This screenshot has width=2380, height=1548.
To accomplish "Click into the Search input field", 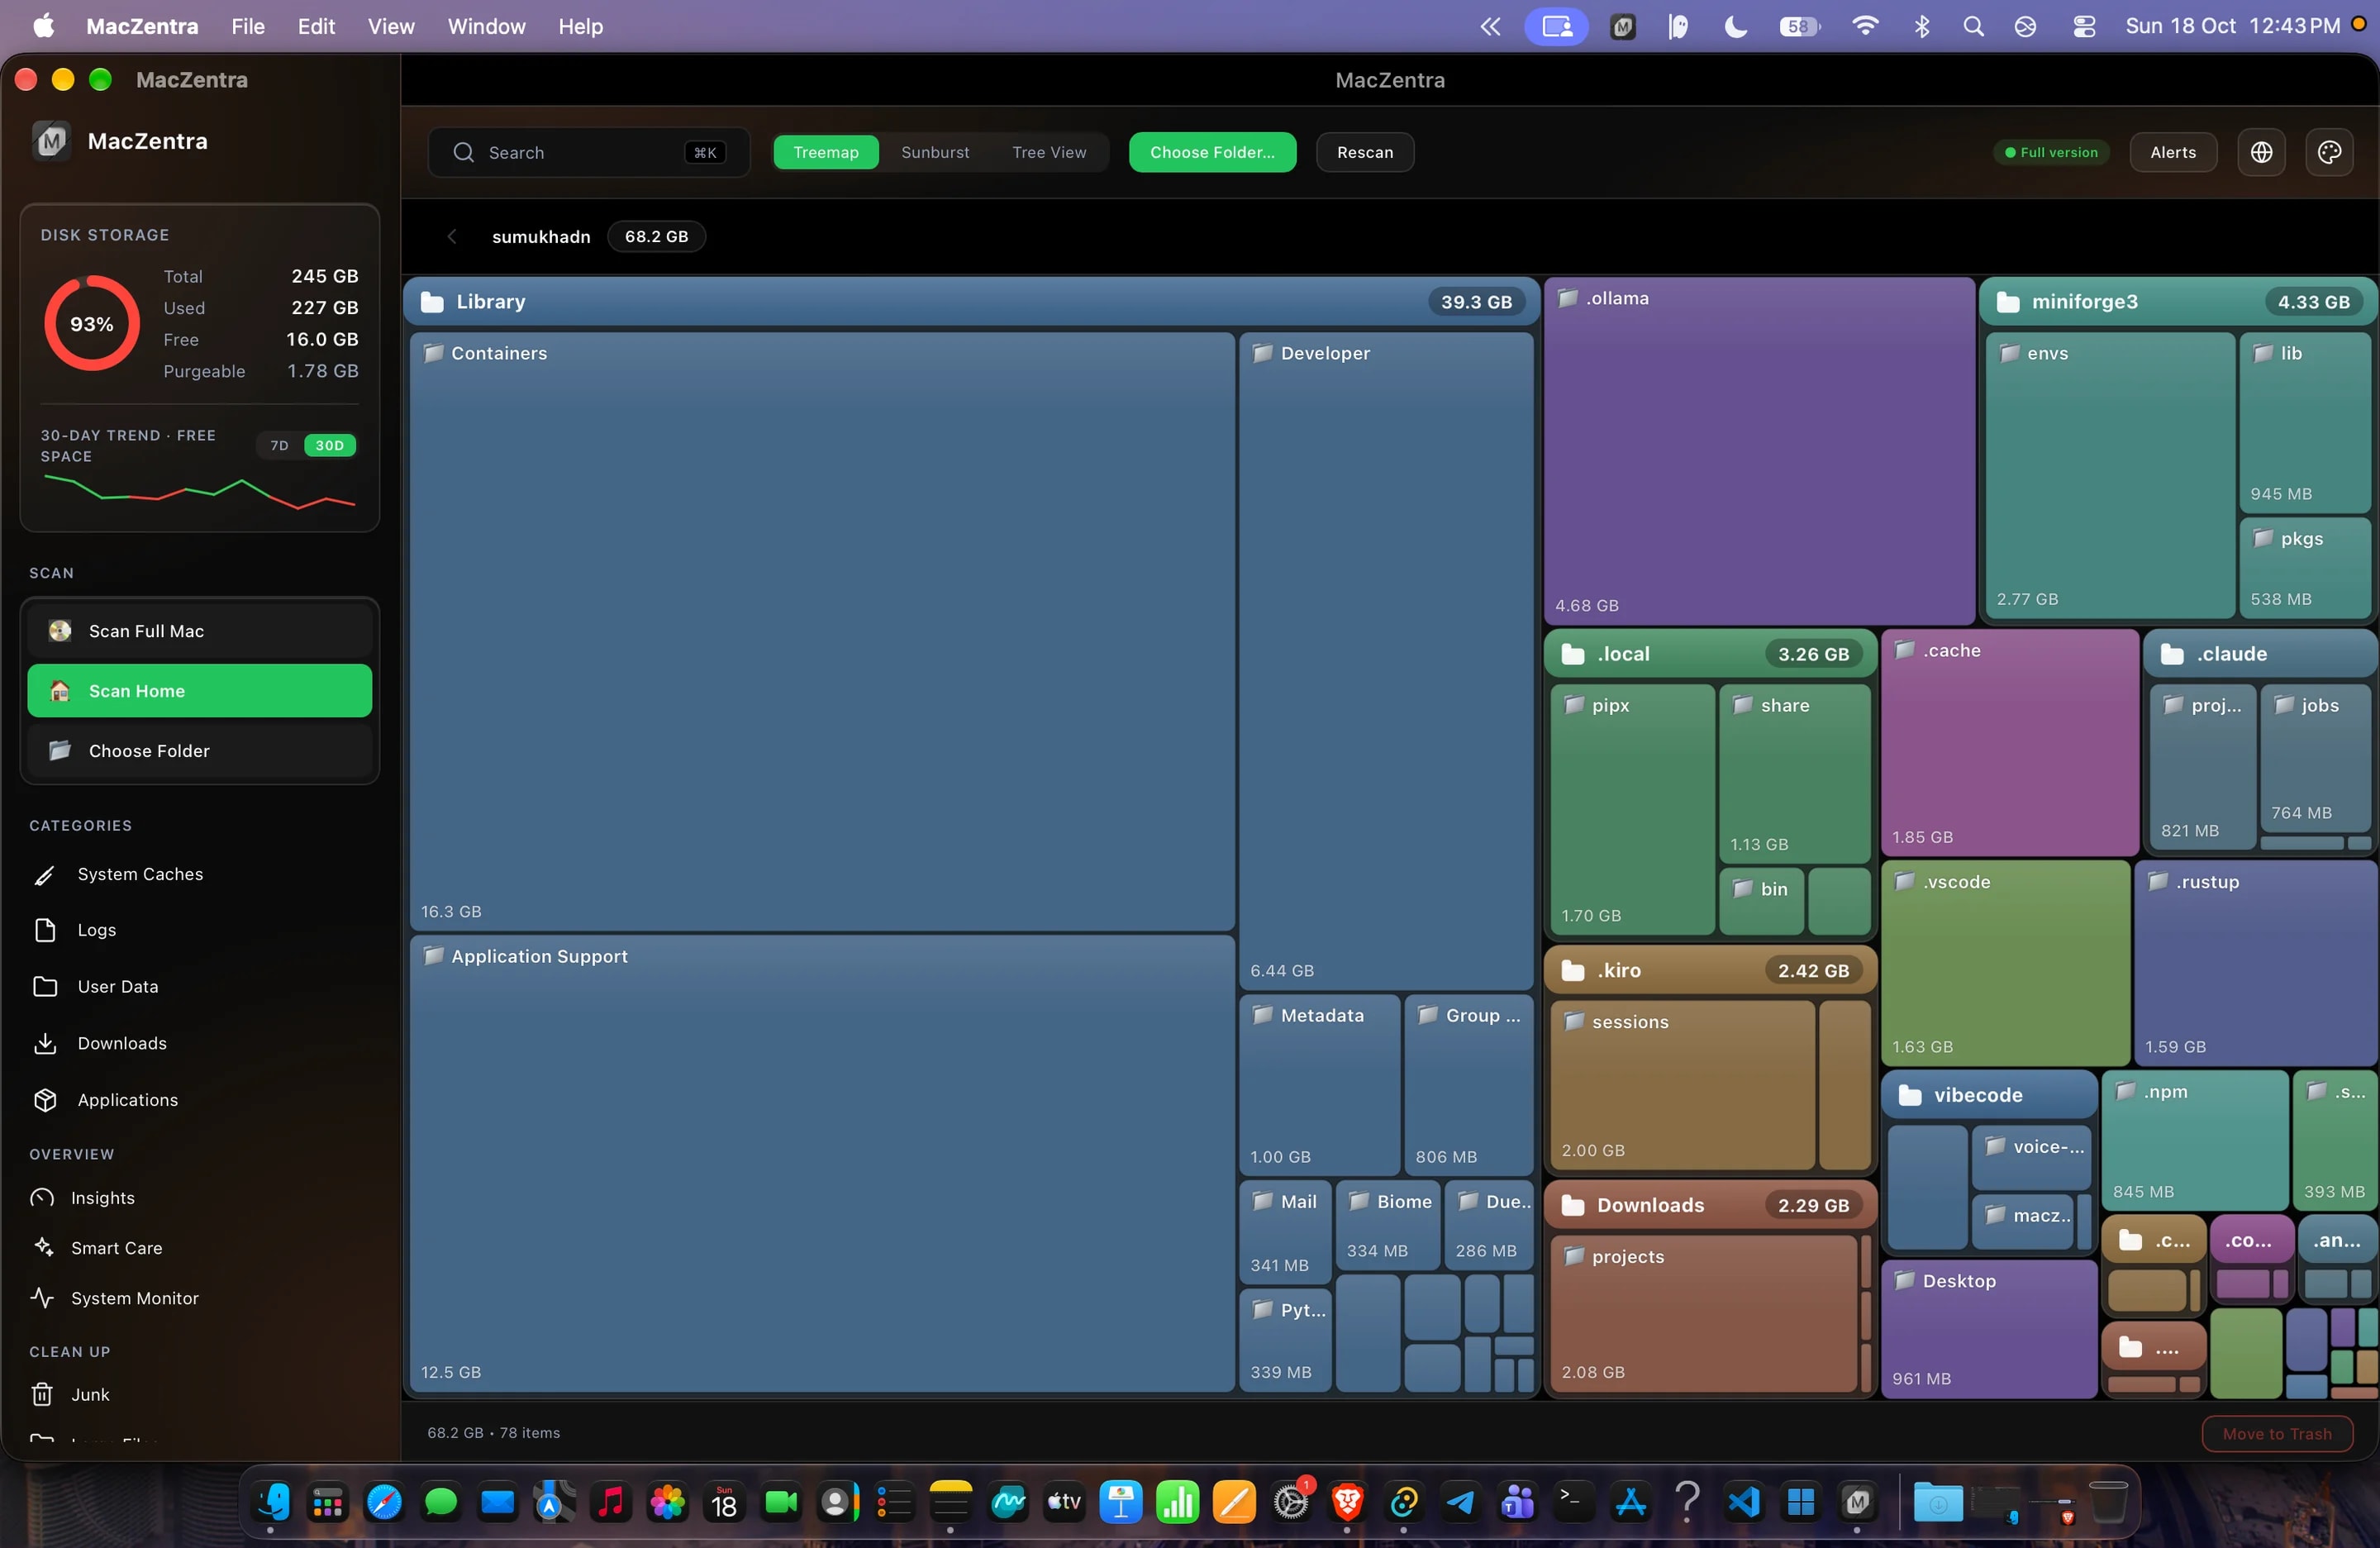I will pyautogui.click(x=588, y=152).
